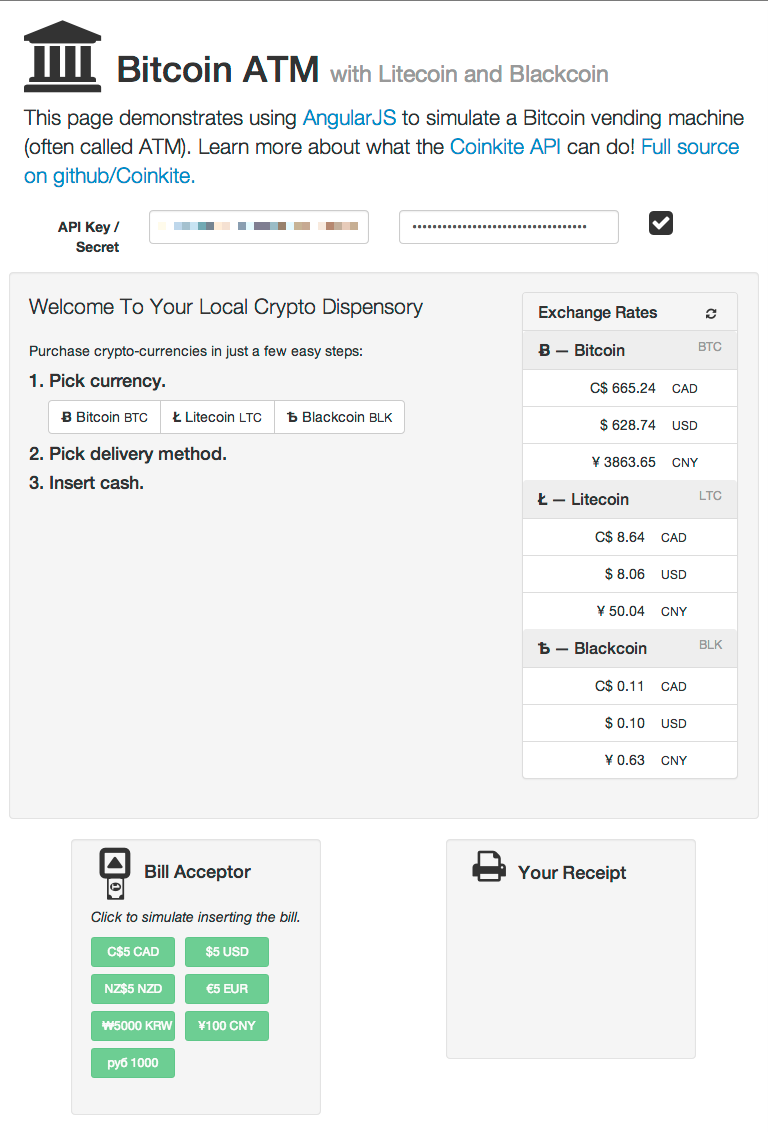
Task: Click '2. Pick delivery method.' step
Action: (x=128, y=454)
